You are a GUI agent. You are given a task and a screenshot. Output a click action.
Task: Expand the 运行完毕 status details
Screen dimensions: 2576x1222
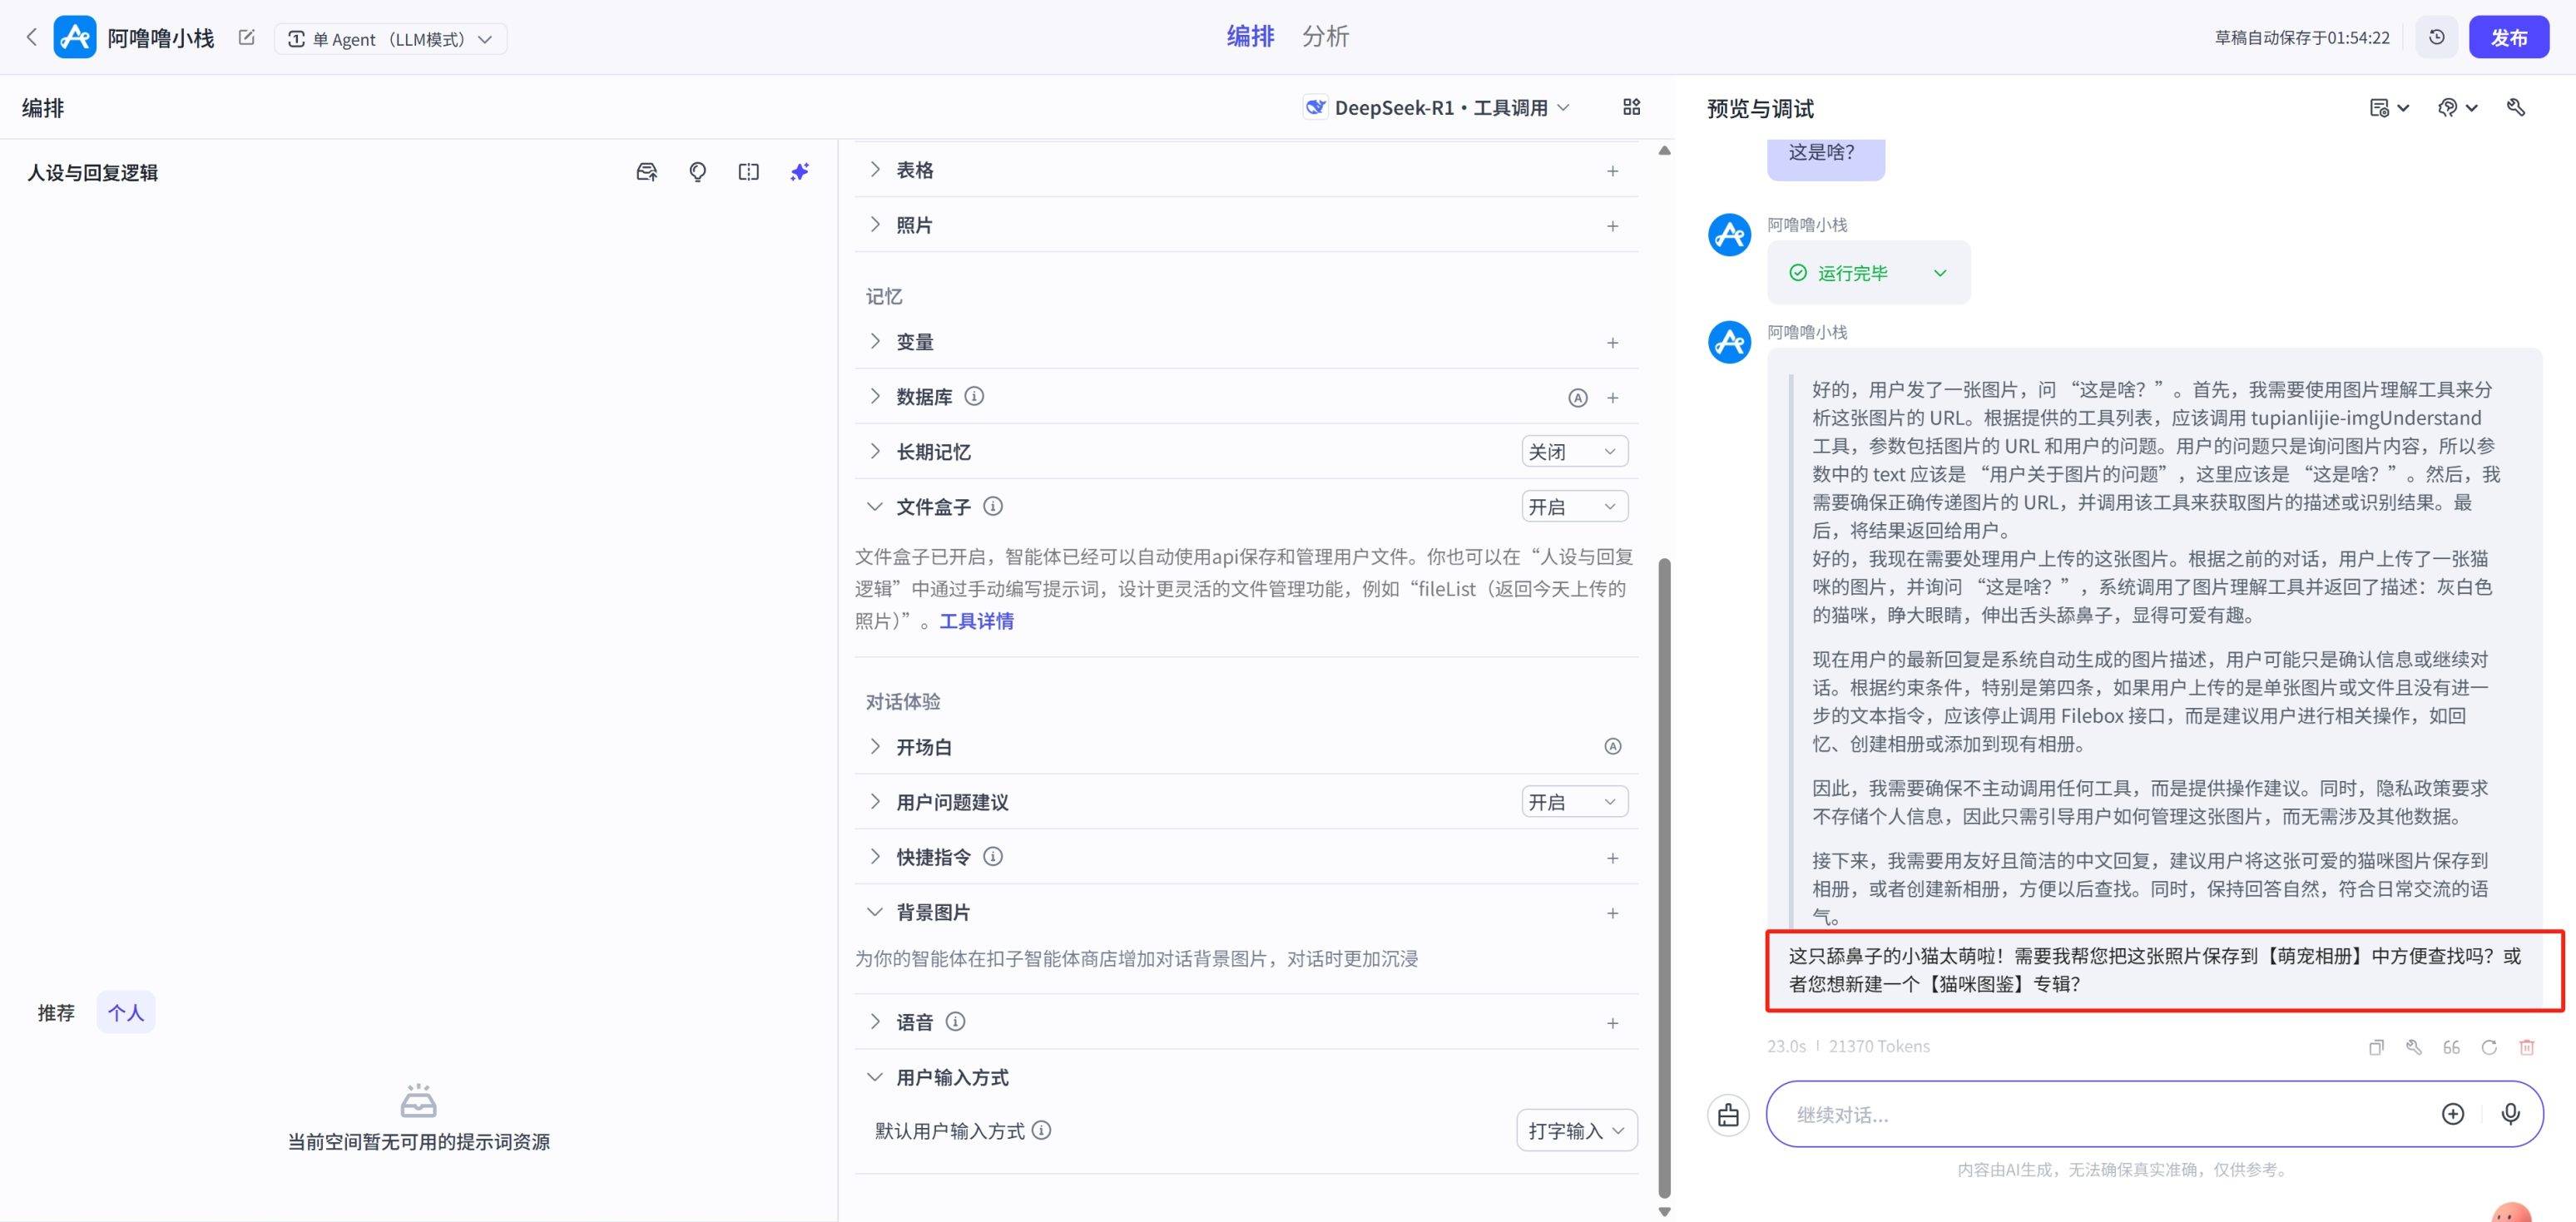[1940, 273]
